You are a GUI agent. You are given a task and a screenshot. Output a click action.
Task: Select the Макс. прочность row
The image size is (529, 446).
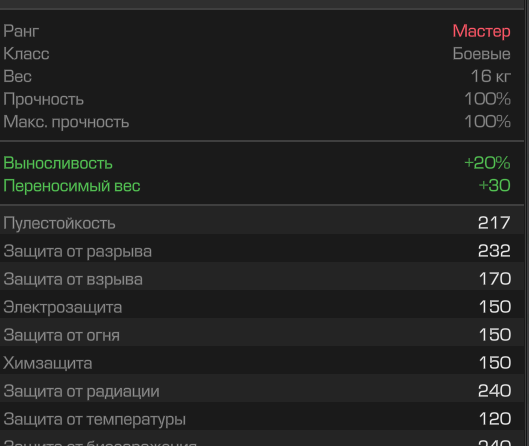point(262,121)
